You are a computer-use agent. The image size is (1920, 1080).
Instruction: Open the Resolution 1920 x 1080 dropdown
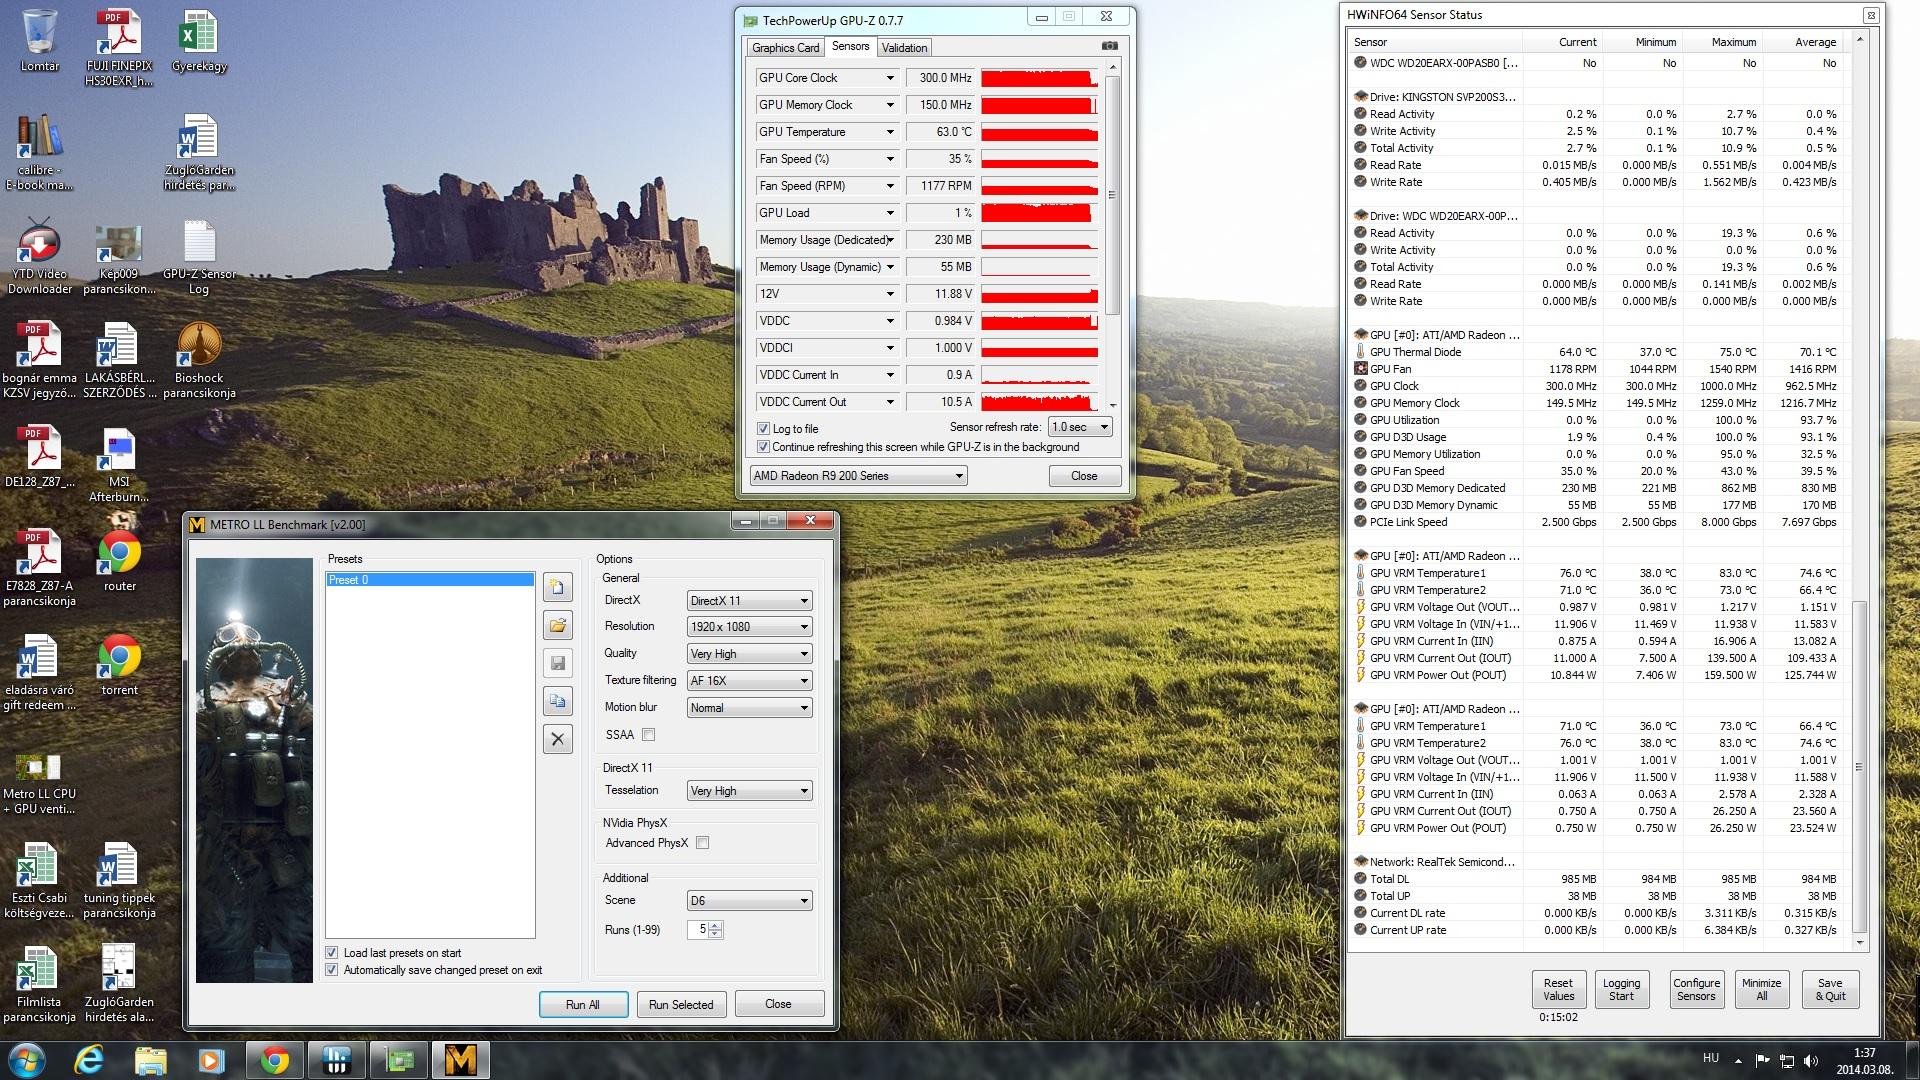749,627
